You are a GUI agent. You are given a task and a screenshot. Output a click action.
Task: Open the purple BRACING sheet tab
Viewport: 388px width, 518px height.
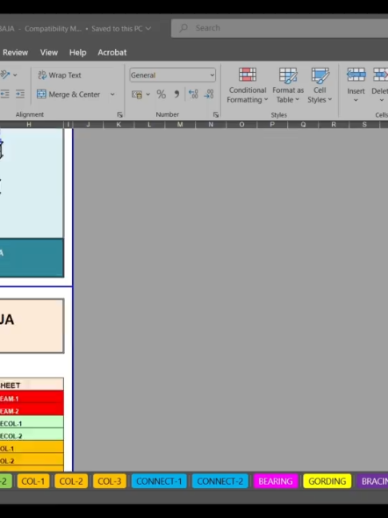pyautogui.click(x=373, y=481)
